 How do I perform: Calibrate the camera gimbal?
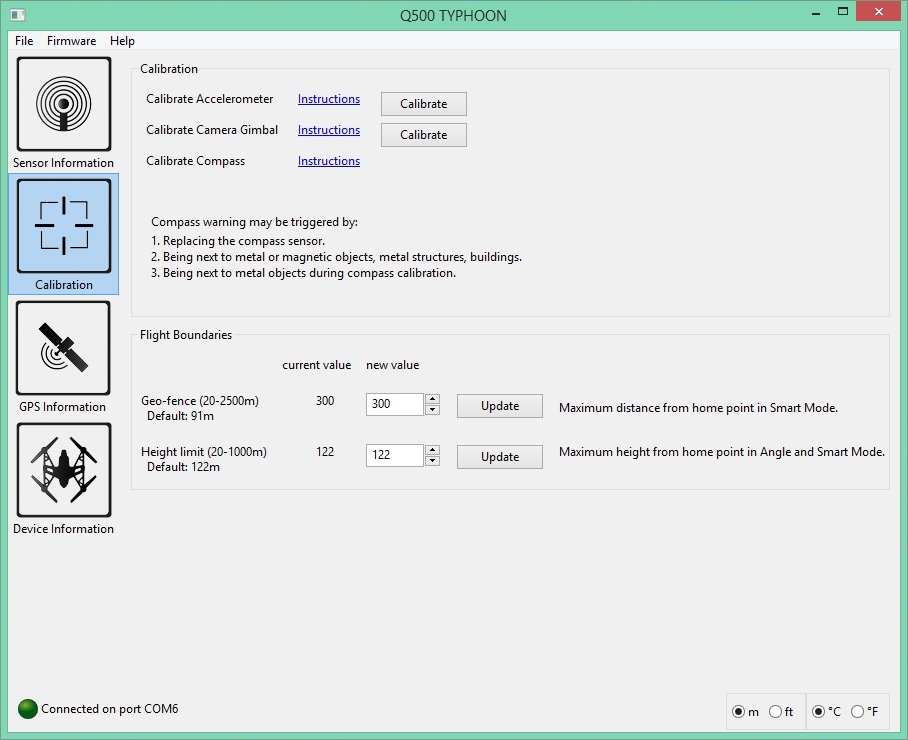pyautogui.click(x=424, y=135)
